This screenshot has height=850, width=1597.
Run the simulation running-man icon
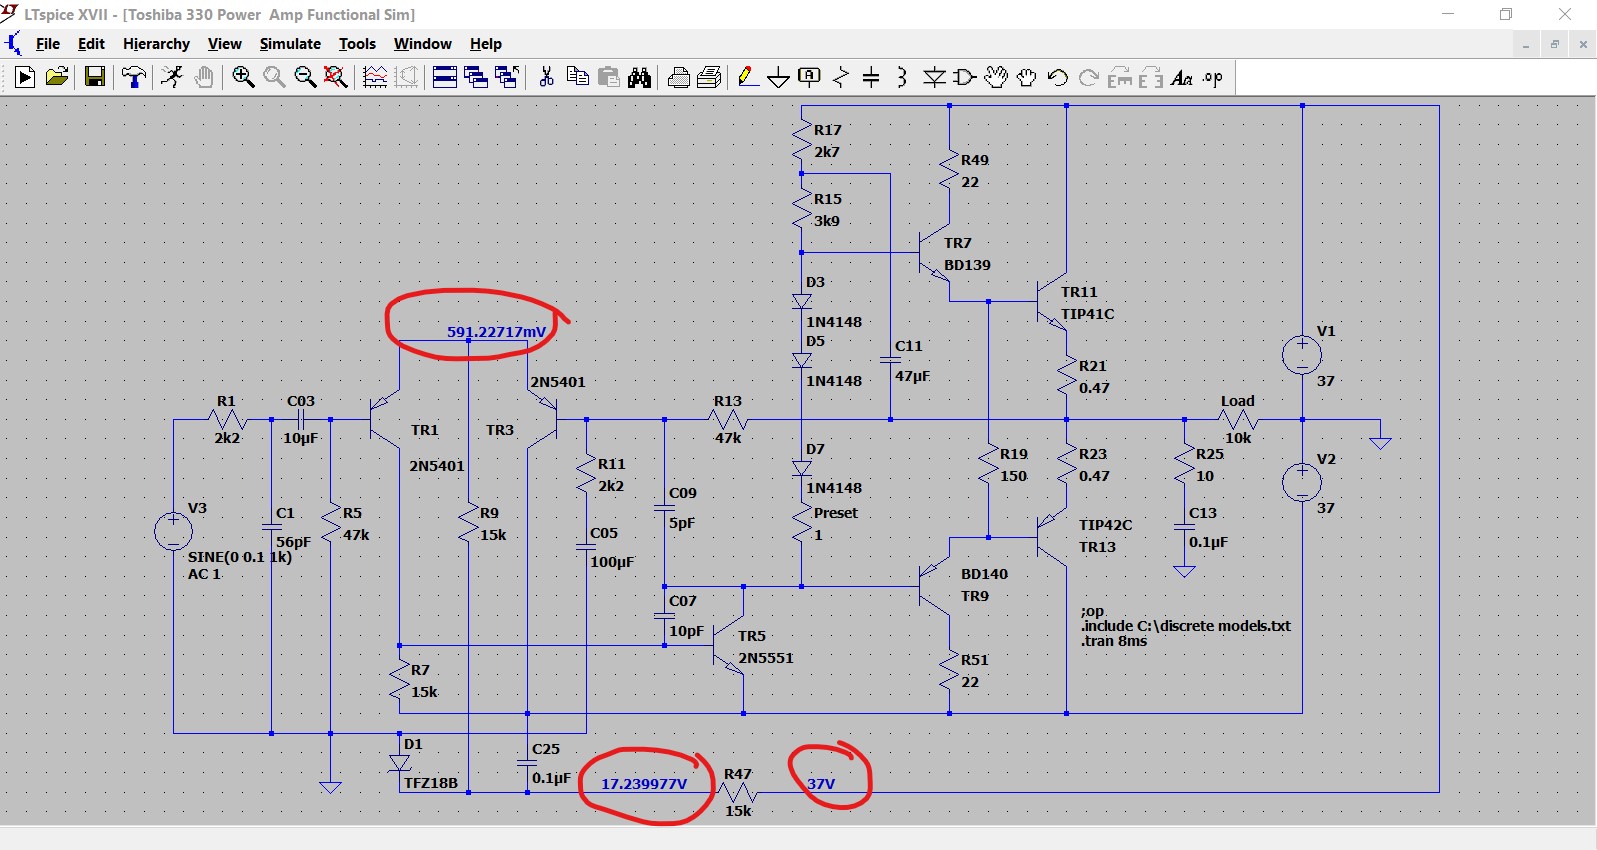coord(172,77)
